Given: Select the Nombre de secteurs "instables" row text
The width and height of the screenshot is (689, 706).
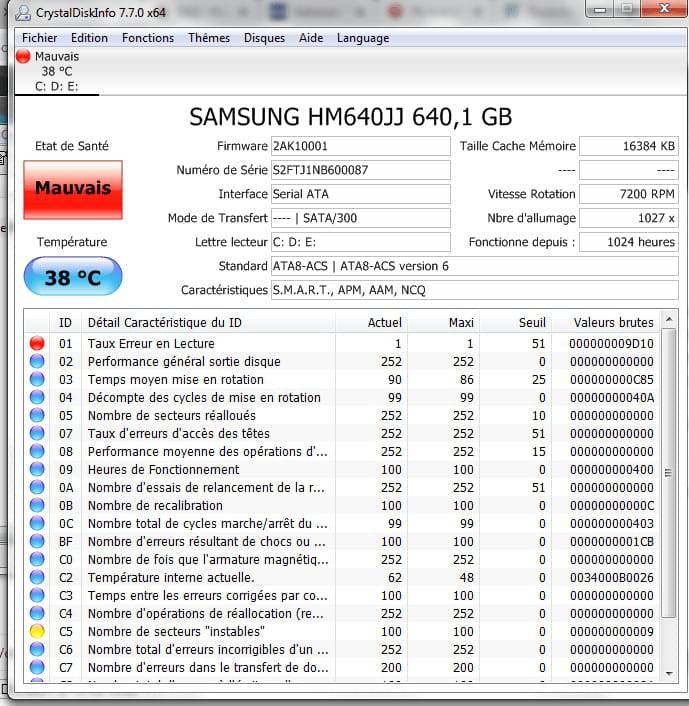Looking at the screenshot, I should pyautogui.click(x=176, y=631).
